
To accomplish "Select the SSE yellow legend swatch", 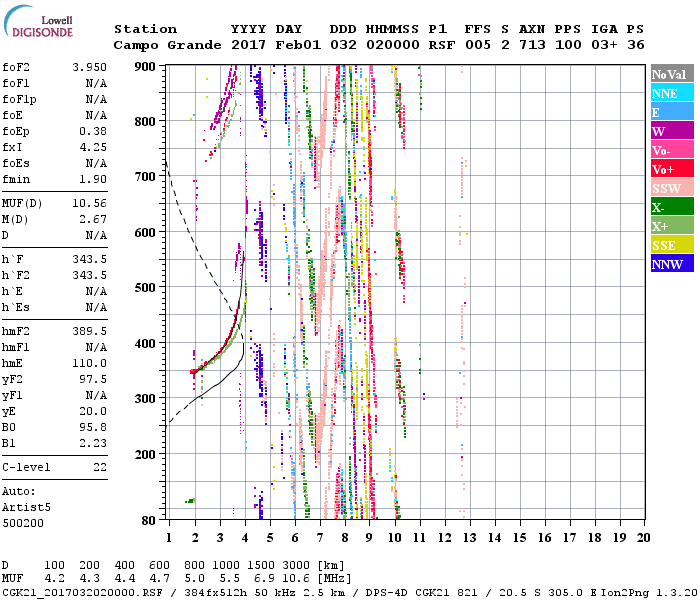I will [672, 245].
